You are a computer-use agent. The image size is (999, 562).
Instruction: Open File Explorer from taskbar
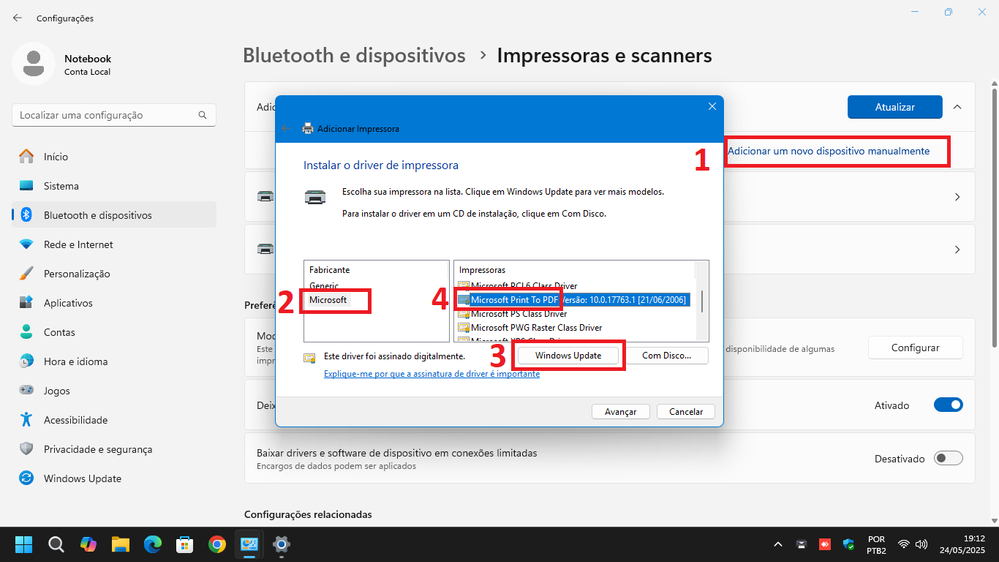coord(120,545)
